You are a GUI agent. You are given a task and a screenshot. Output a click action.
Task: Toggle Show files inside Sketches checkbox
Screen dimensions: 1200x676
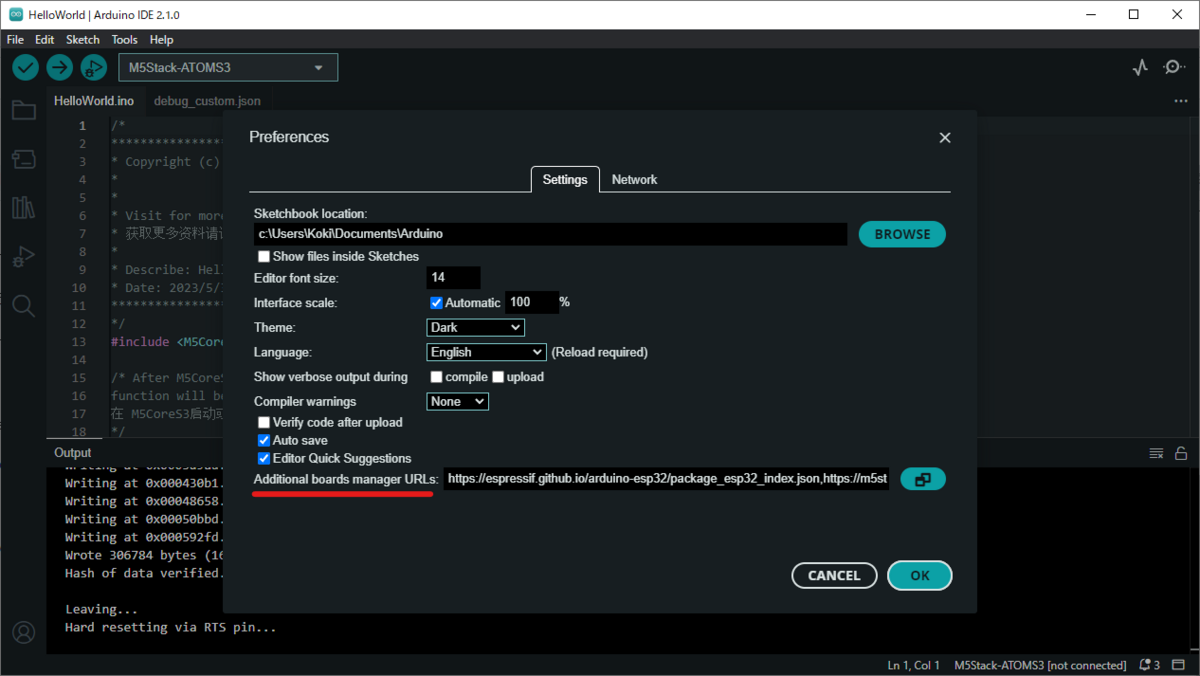pyautogui.click(x=264, y=257)
